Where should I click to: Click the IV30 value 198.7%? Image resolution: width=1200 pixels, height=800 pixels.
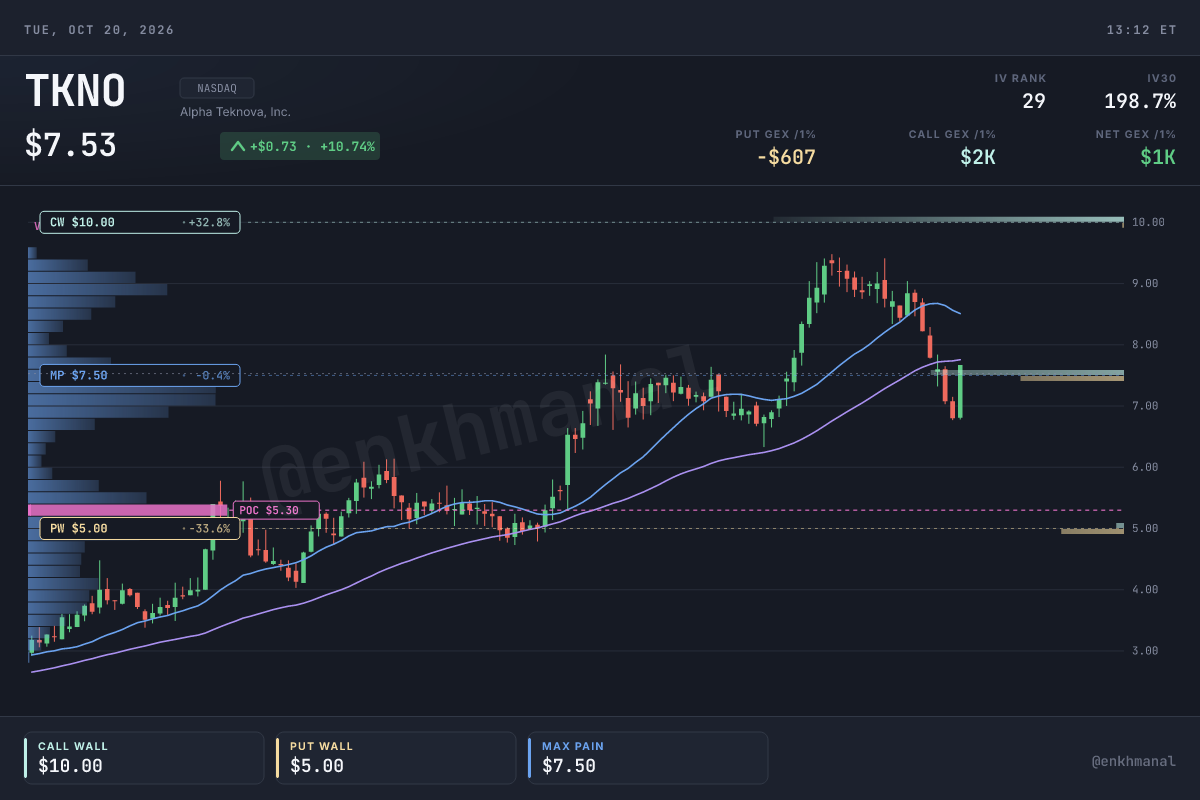(1140, 101)
